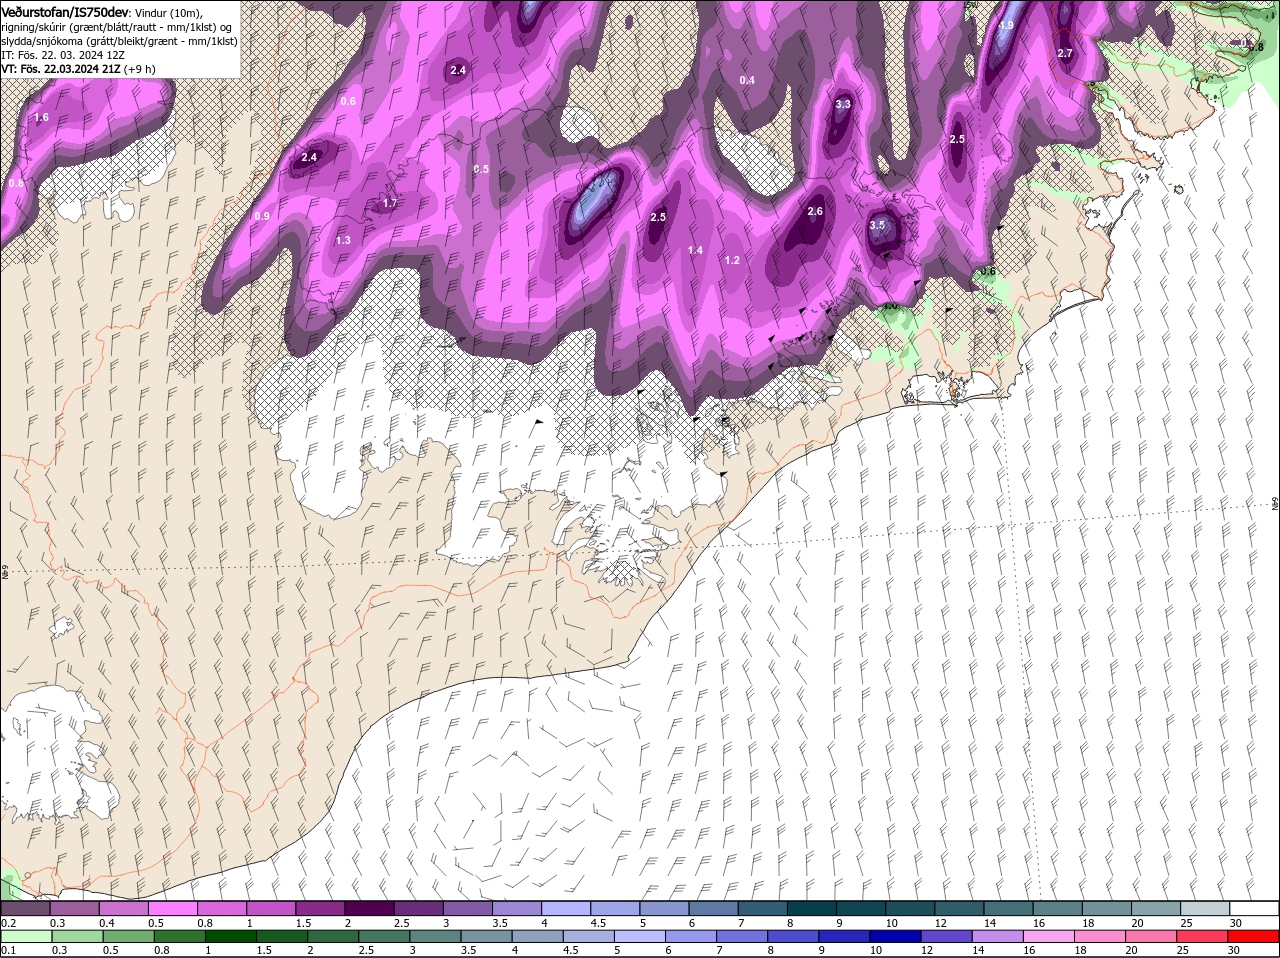Click the teal 12 swatch, upper legend row

point(959,908)
